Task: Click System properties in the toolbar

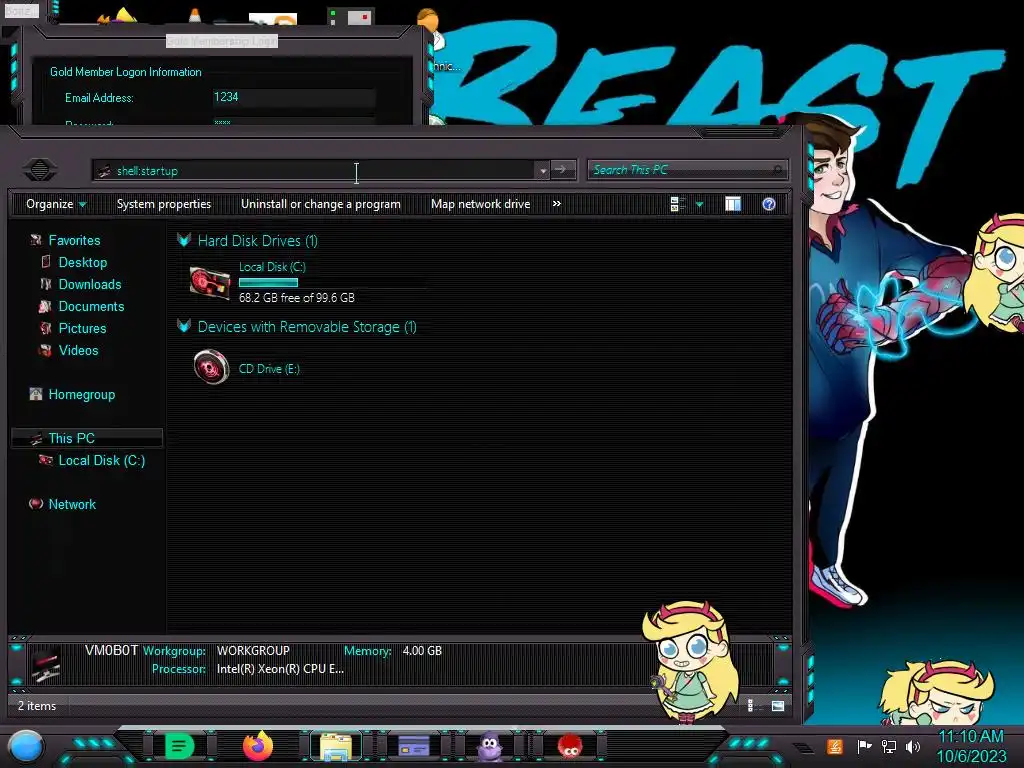Action: (164, 204)
